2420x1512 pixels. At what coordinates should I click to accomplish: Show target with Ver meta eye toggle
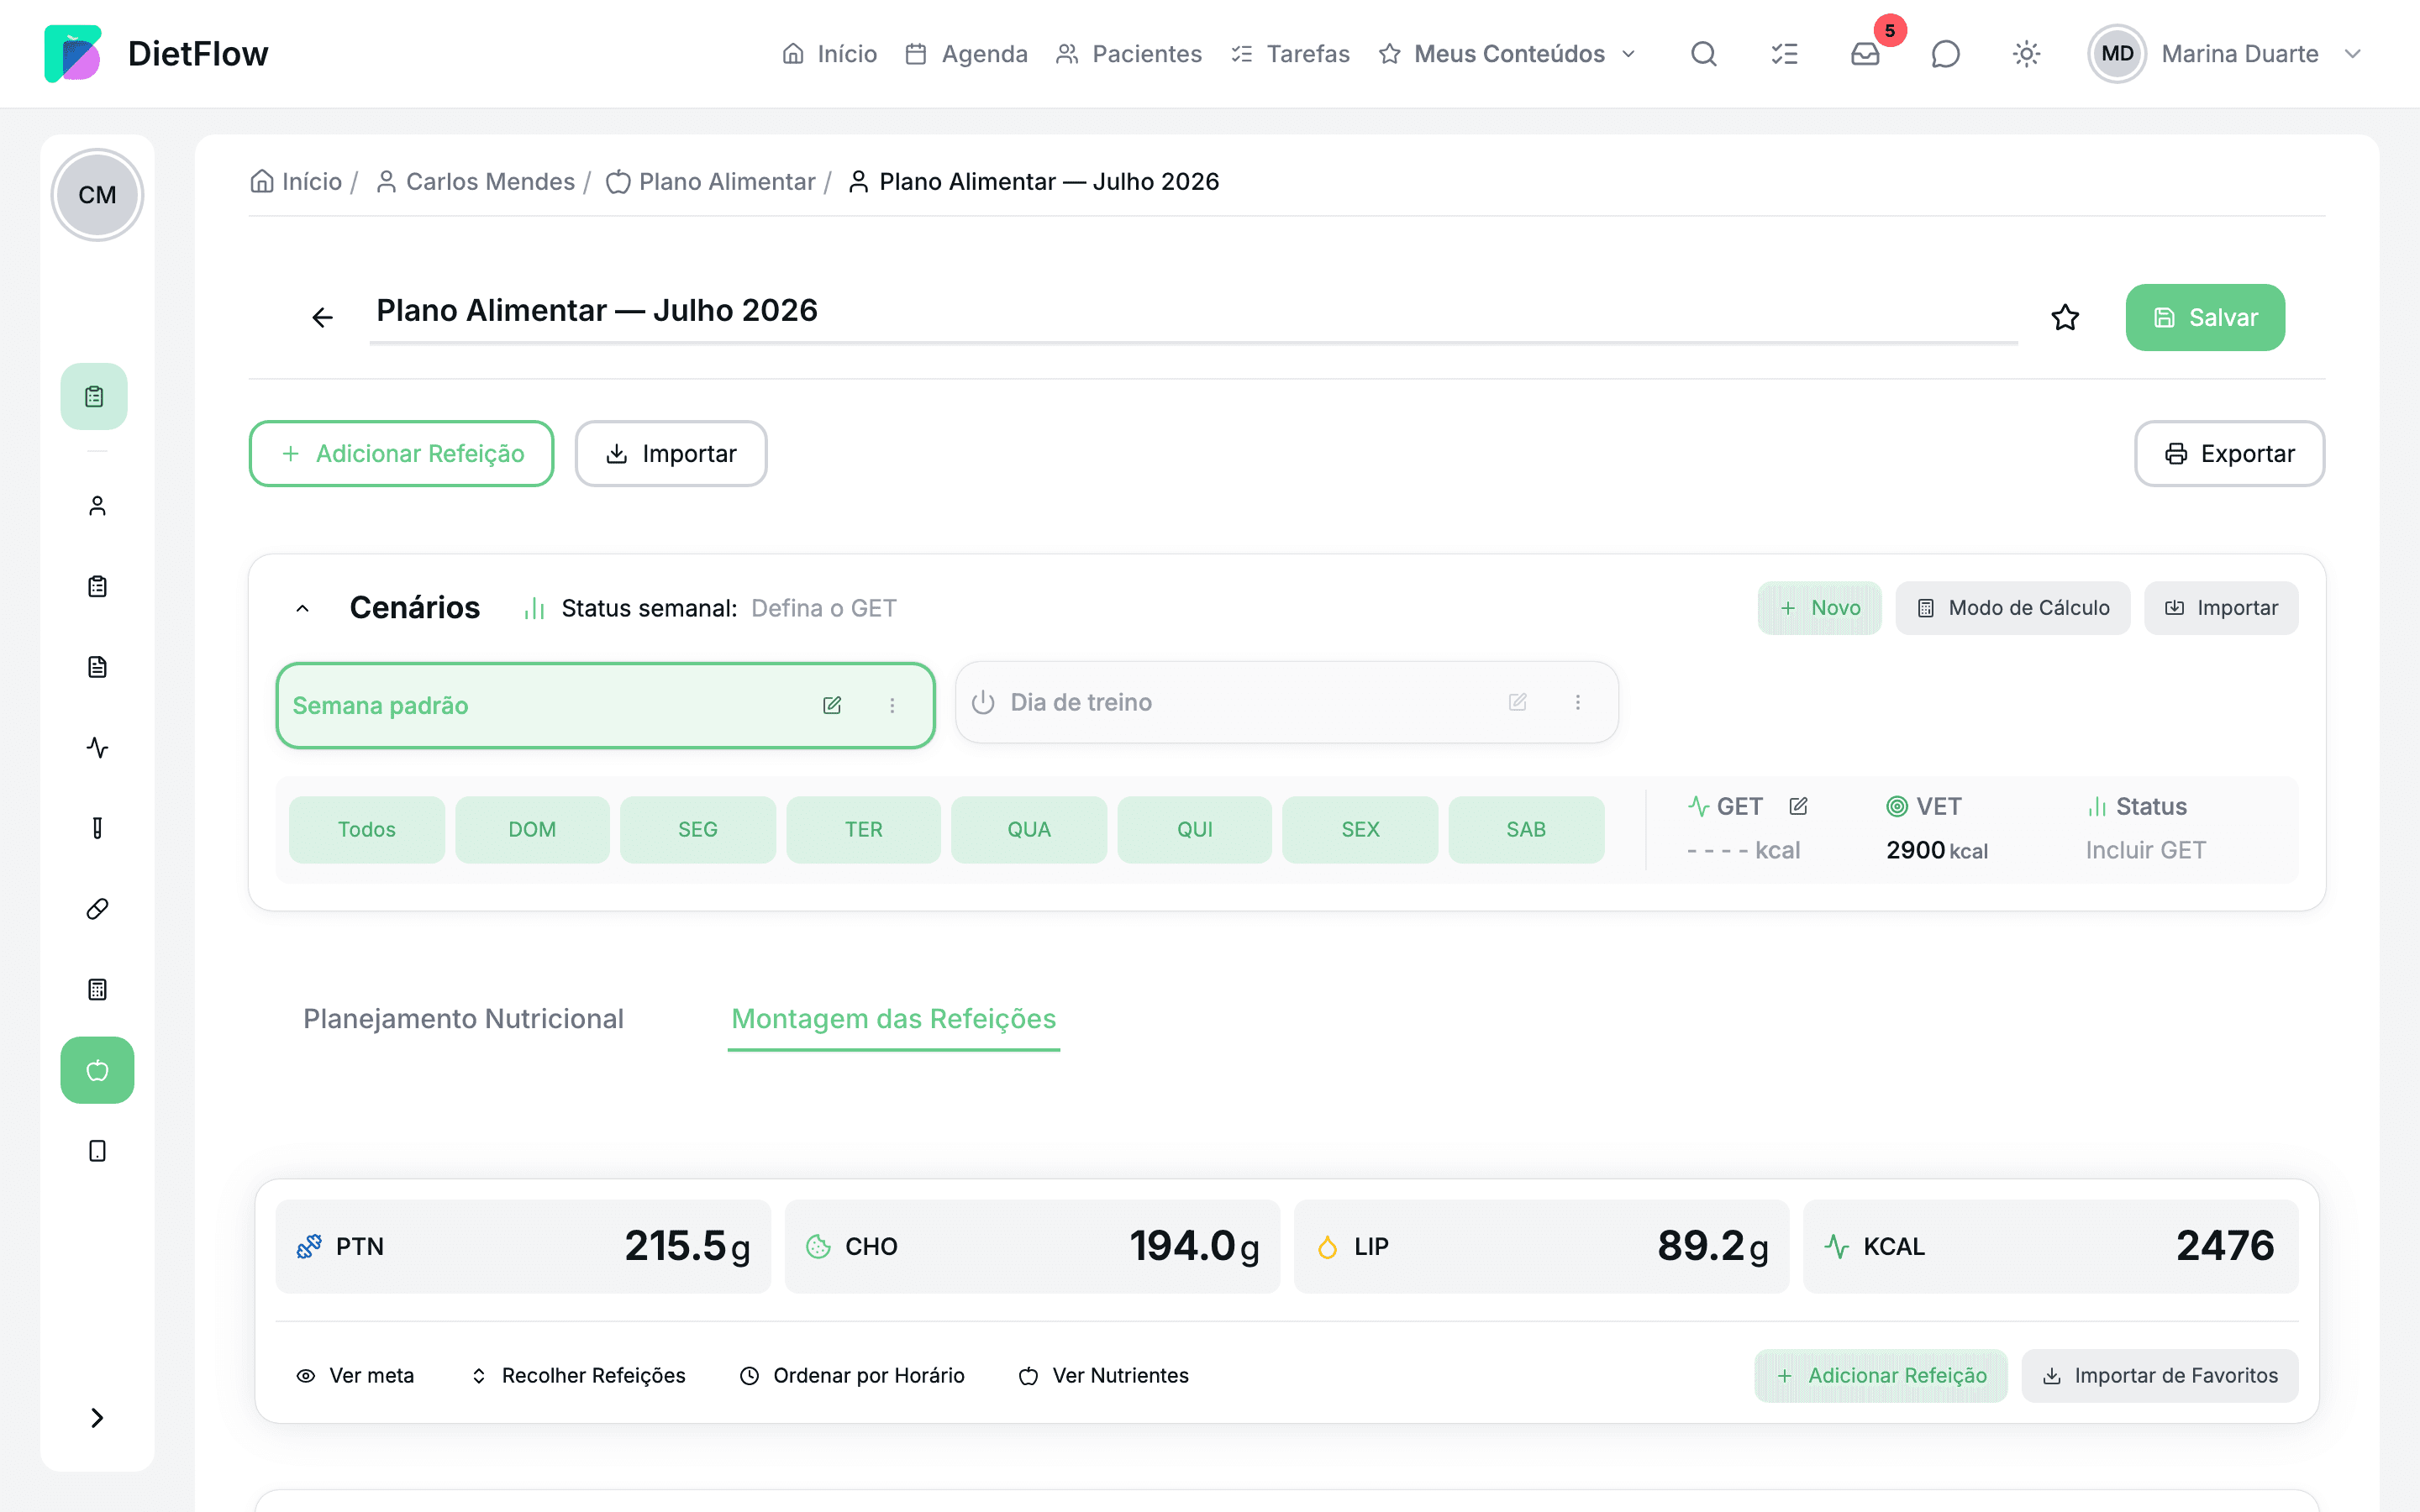pyautogui.click(x=355, y=1376)
